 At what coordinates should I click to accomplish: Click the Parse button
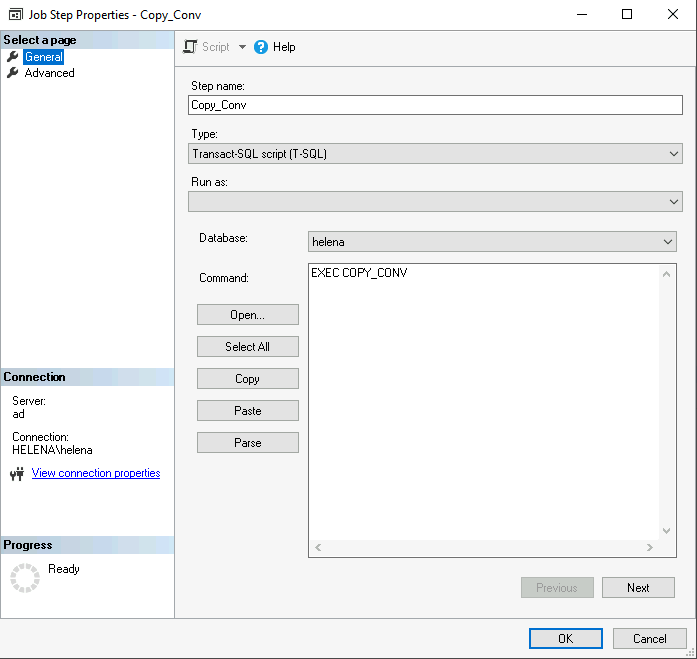tap(248, 443)
